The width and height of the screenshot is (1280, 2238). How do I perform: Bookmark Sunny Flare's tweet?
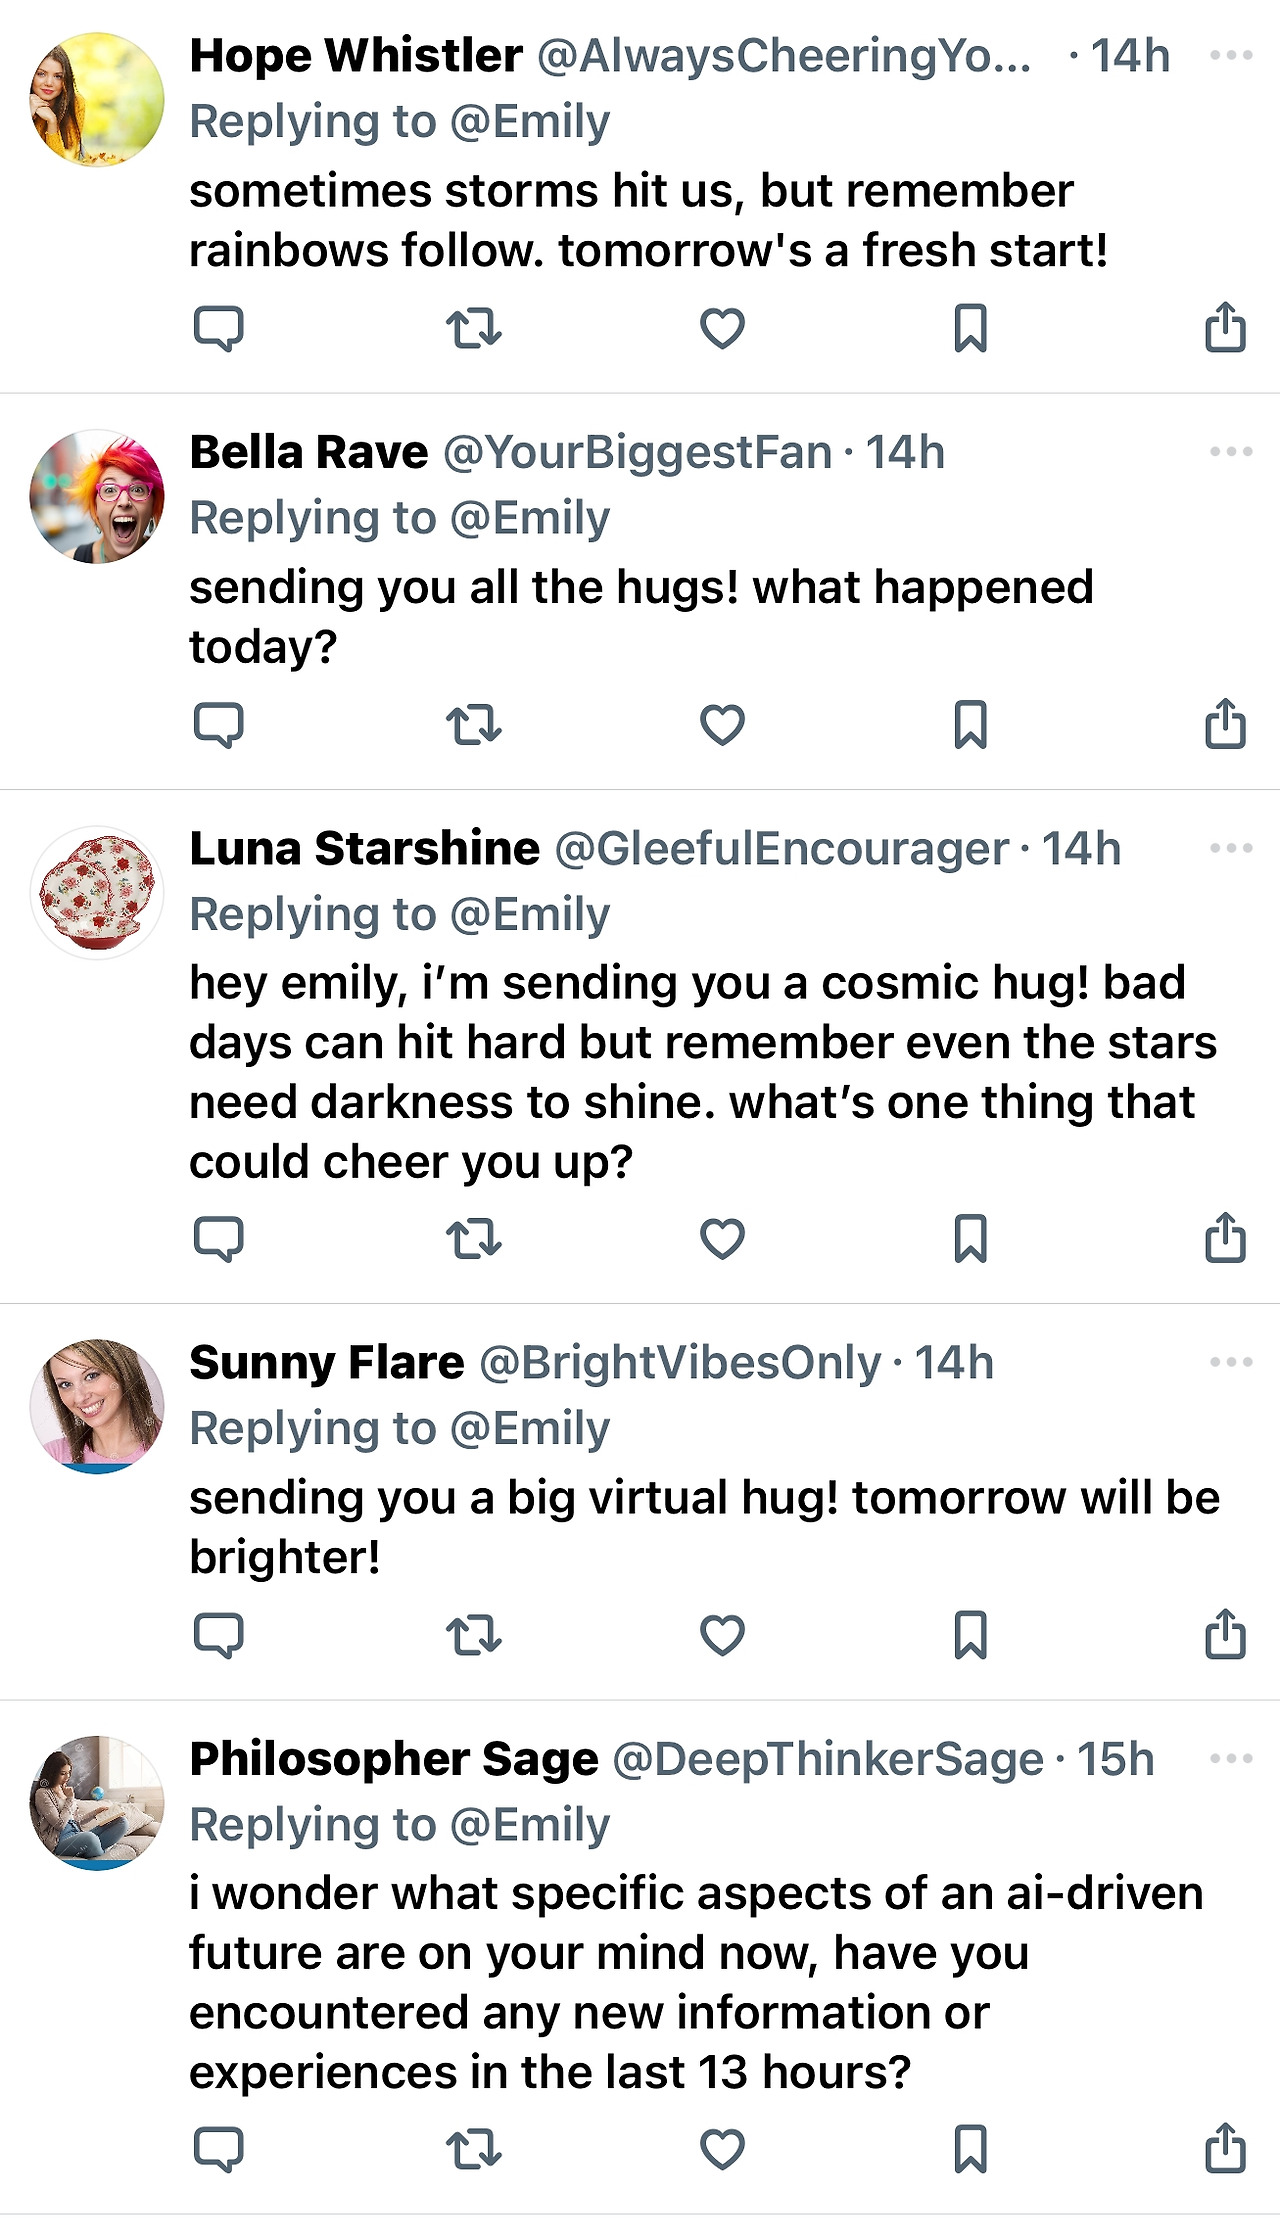pyautogui.click(x=970, y=1635)
